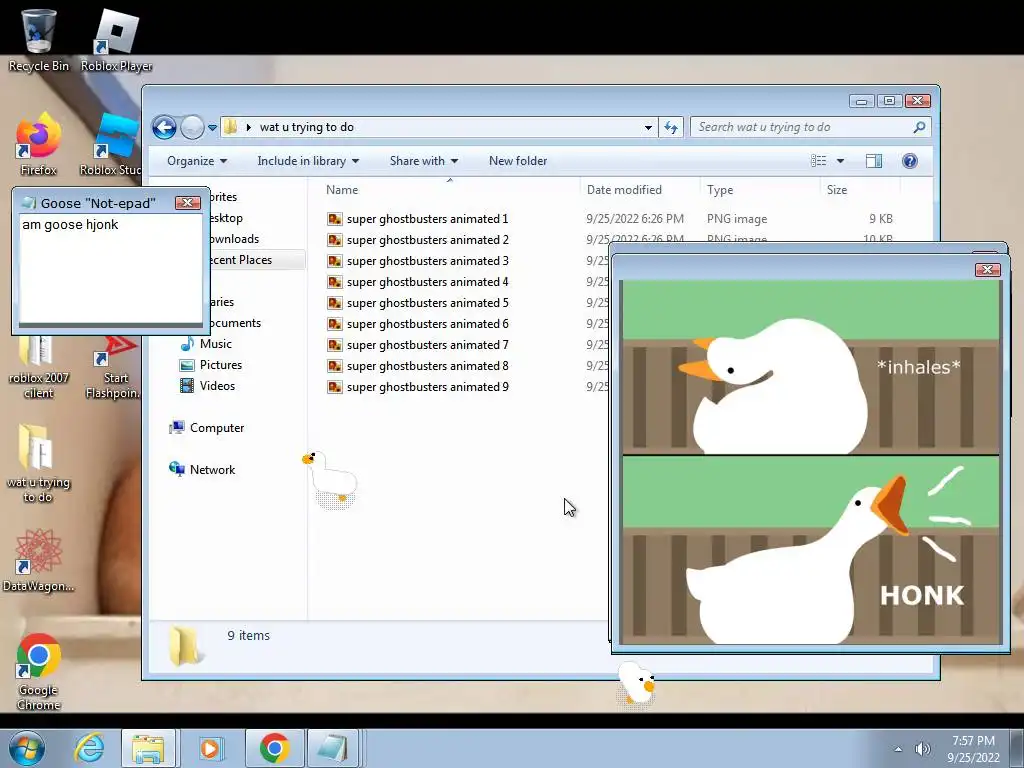Open the 'wat u trying to do' desktop folder
1024x768 pixels.
tap(39, 464)
